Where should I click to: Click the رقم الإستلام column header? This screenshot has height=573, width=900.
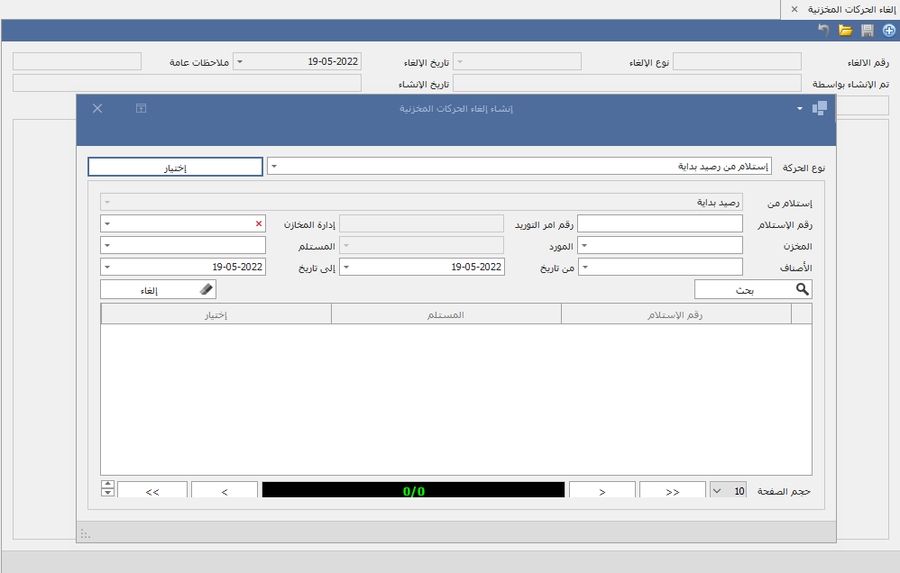click(x=676, y=315)
